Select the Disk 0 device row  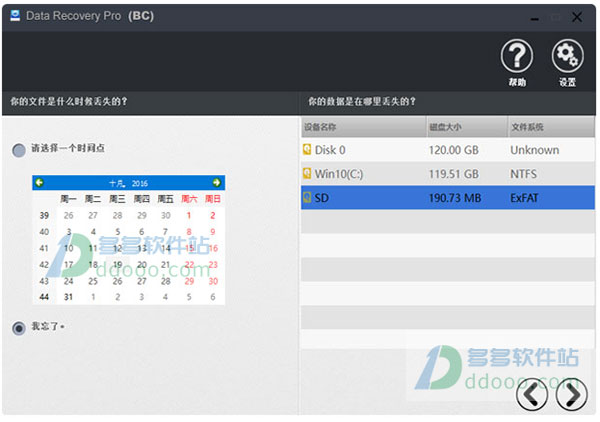pyautogui.click(x=448, y=150)
